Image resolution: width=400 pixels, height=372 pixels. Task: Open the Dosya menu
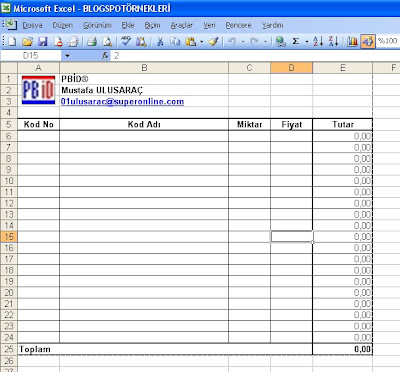(x=32, y=25)
